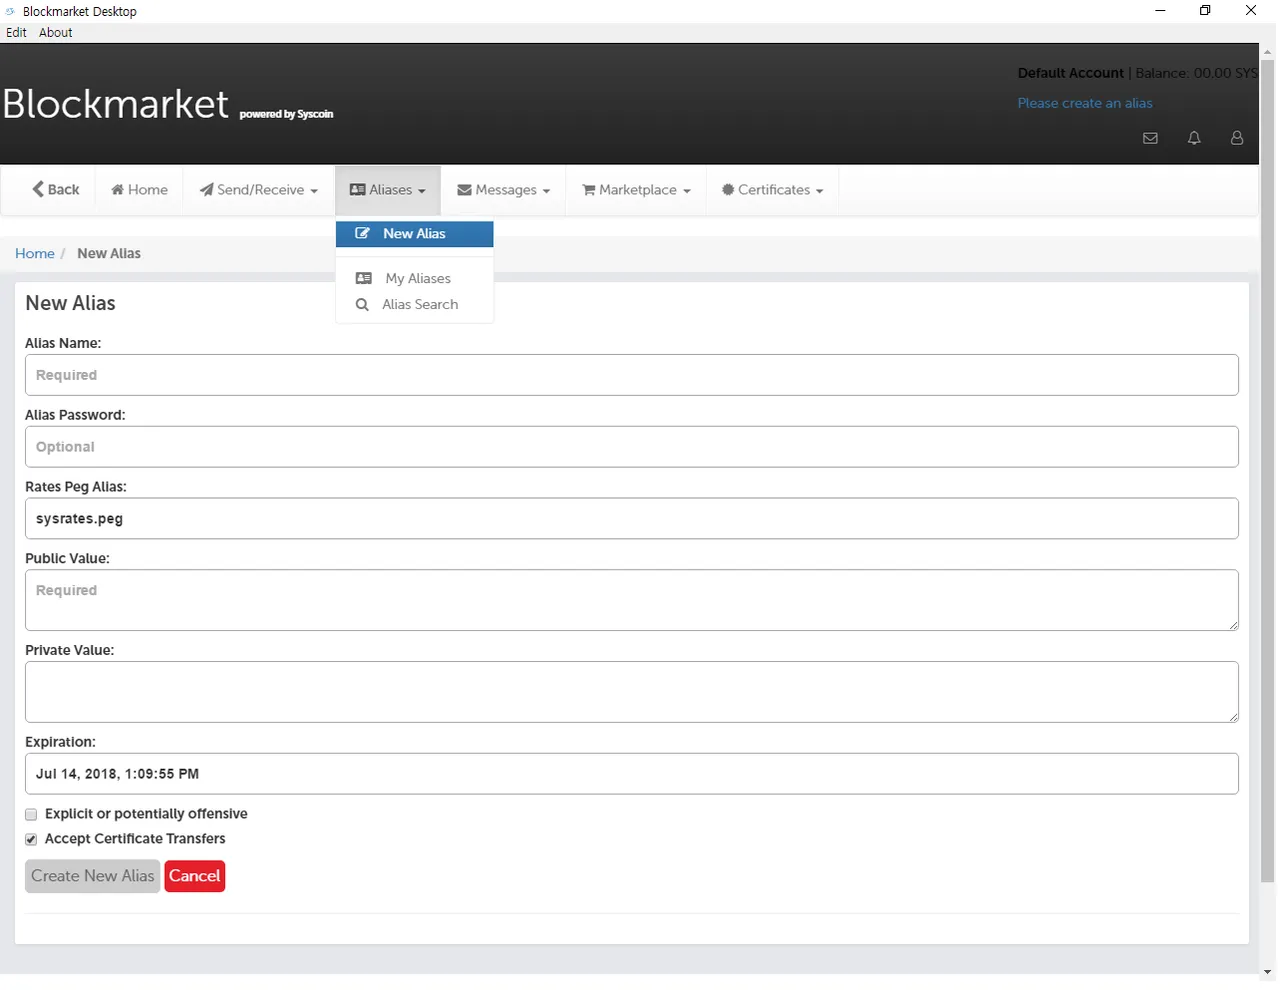The height and width of the screenshot is (990, 1280).
Task: Open the About menu
Action: tap(56, 32)
